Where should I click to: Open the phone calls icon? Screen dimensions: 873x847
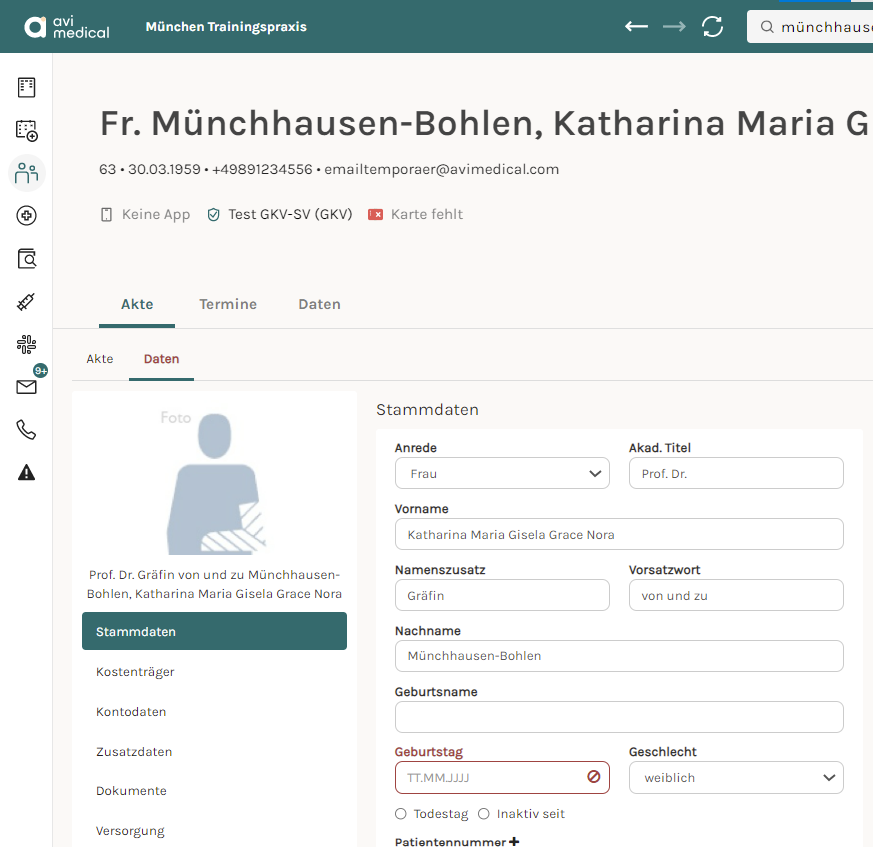(x=26, y=430)
